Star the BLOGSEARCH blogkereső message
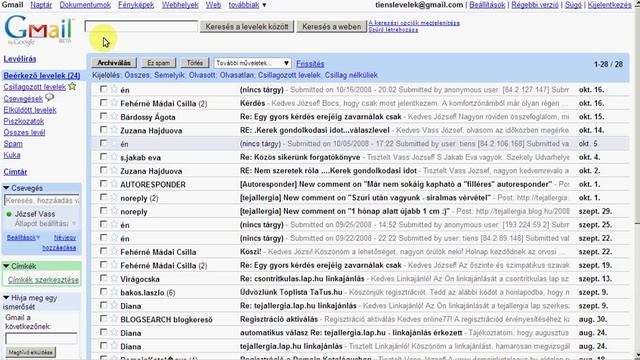 (x=114, y=319)
